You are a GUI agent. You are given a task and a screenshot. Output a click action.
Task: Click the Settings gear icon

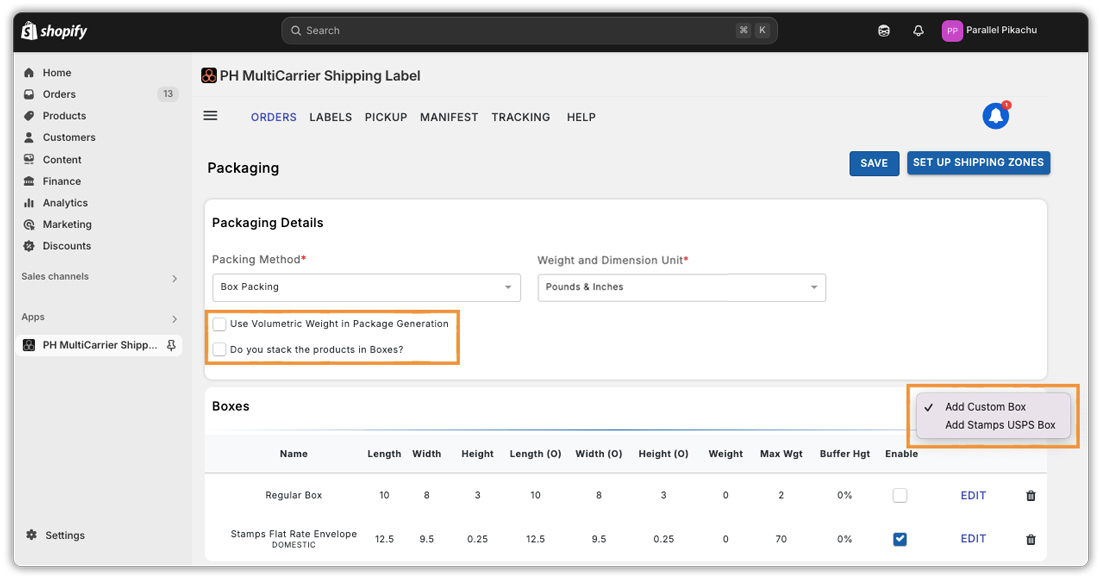pos(32,535)
